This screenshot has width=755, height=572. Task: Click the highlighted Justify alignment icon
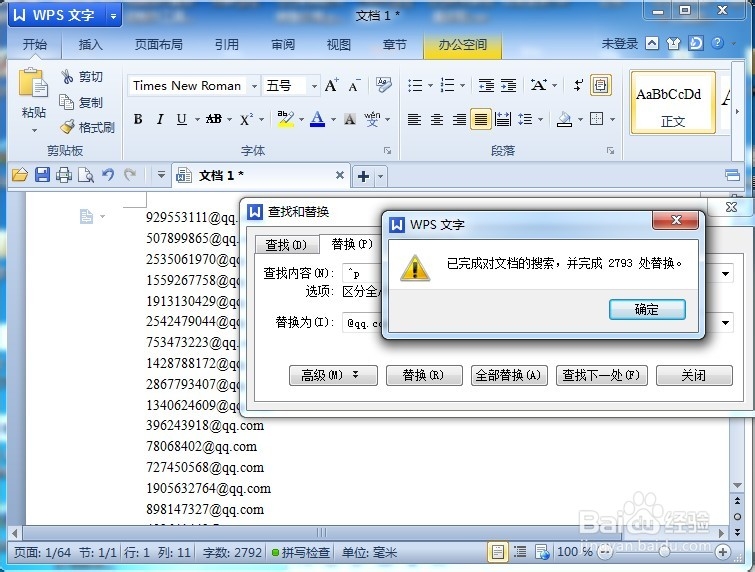click(481, 119)
